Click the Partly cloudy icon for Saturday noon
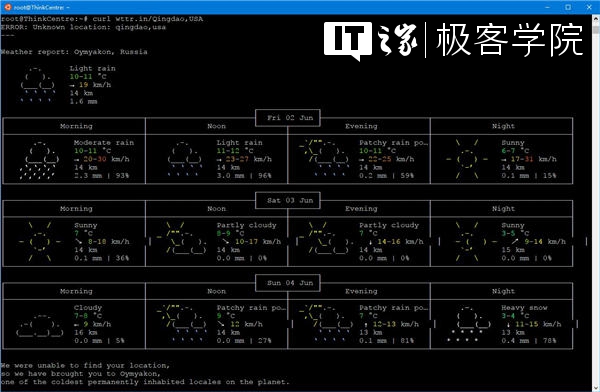The image size is (600, 392). (x=181, y=238)
